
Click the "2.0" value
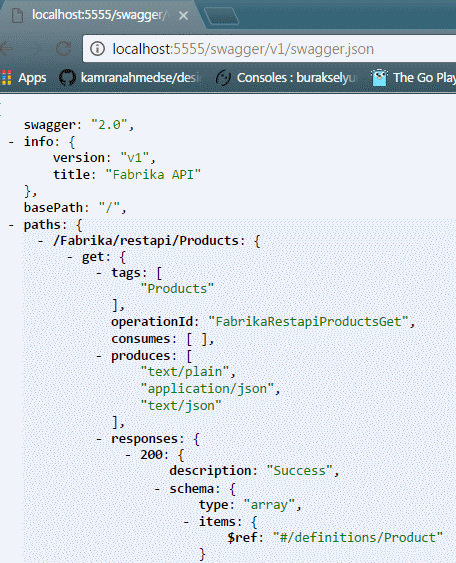pos(110,125)
